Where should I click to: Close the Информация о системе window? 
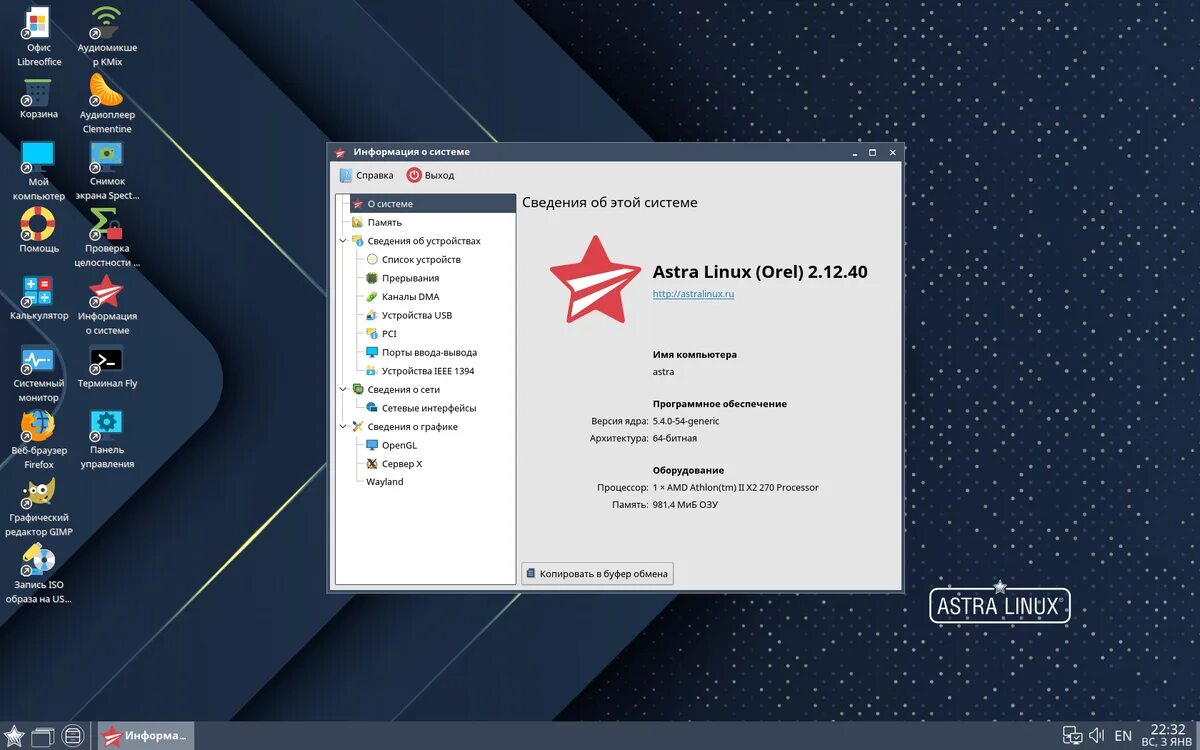pos(891,152)
